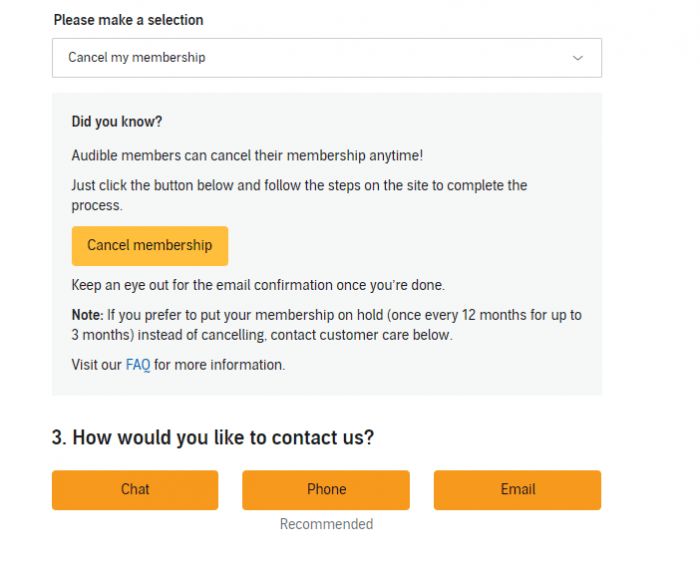Click the "Keep an eye out" confirmation sentence
Screen dimensions: 700x564
pyautogui.click(x=258, y=284)
